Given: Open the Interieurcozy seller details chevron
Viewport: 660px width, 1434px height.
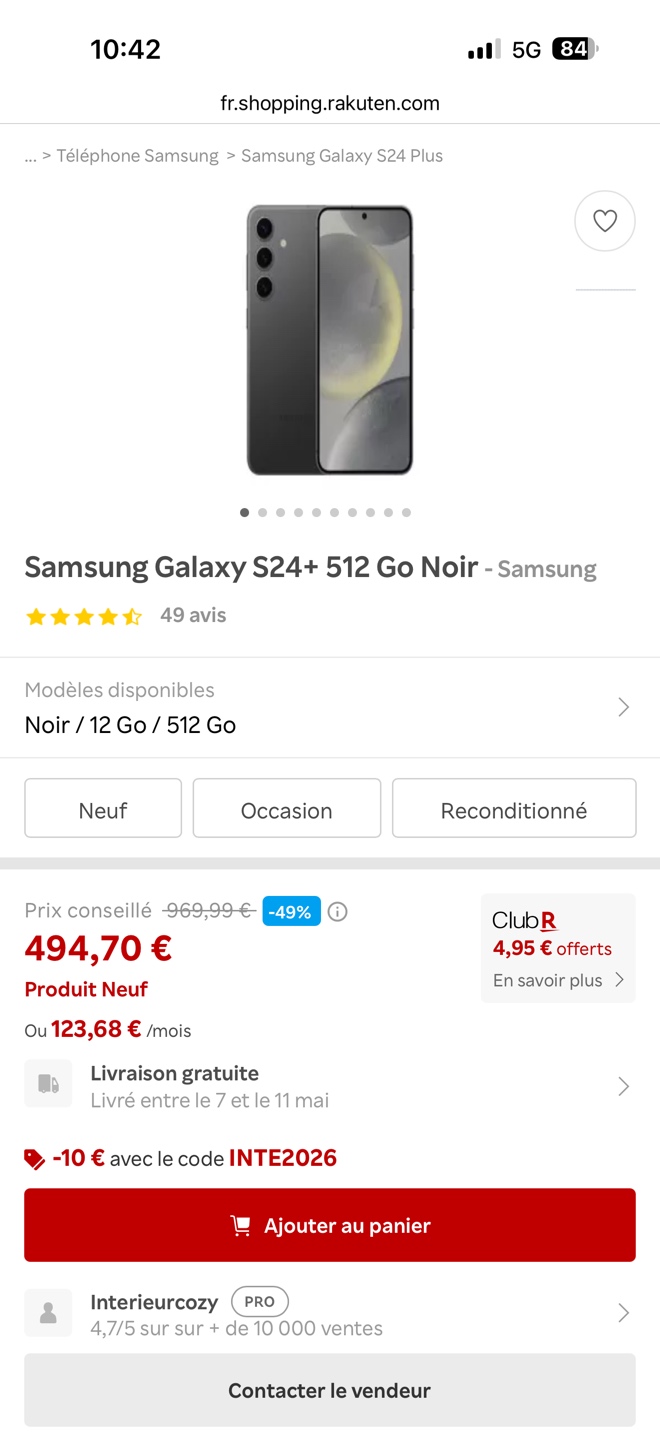Looking at the screenshot, I should pyautogui.click(x=623, y=1313).
